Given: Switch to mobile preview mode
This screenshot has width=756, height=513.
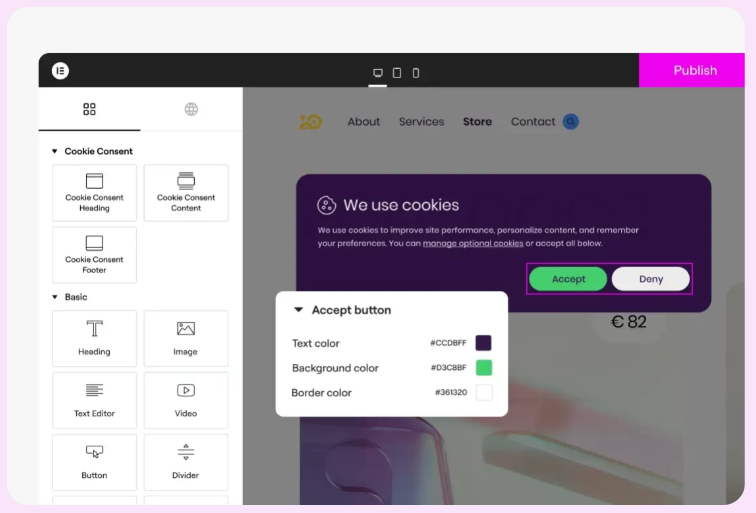Looking at the screenshot, I should (x=416, y=73).
